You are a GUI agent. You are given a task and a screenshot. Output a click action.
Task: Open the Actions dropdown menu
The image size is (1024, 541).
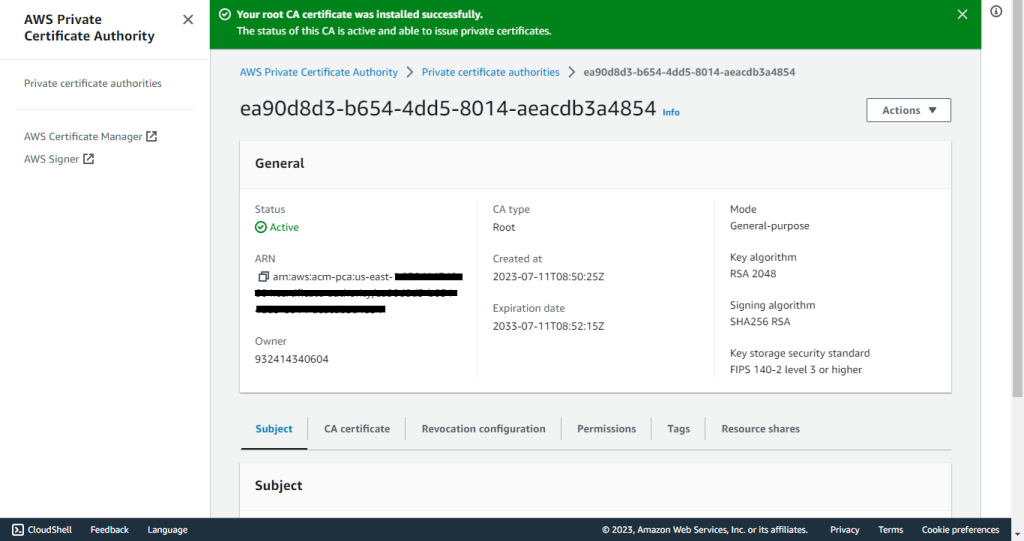click(908, 110)
